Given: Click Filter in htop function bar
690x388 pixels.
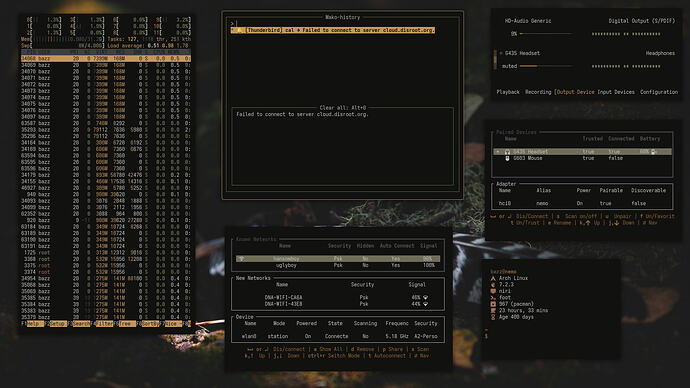Looking at the screenshot, I should tap(104, 323).
